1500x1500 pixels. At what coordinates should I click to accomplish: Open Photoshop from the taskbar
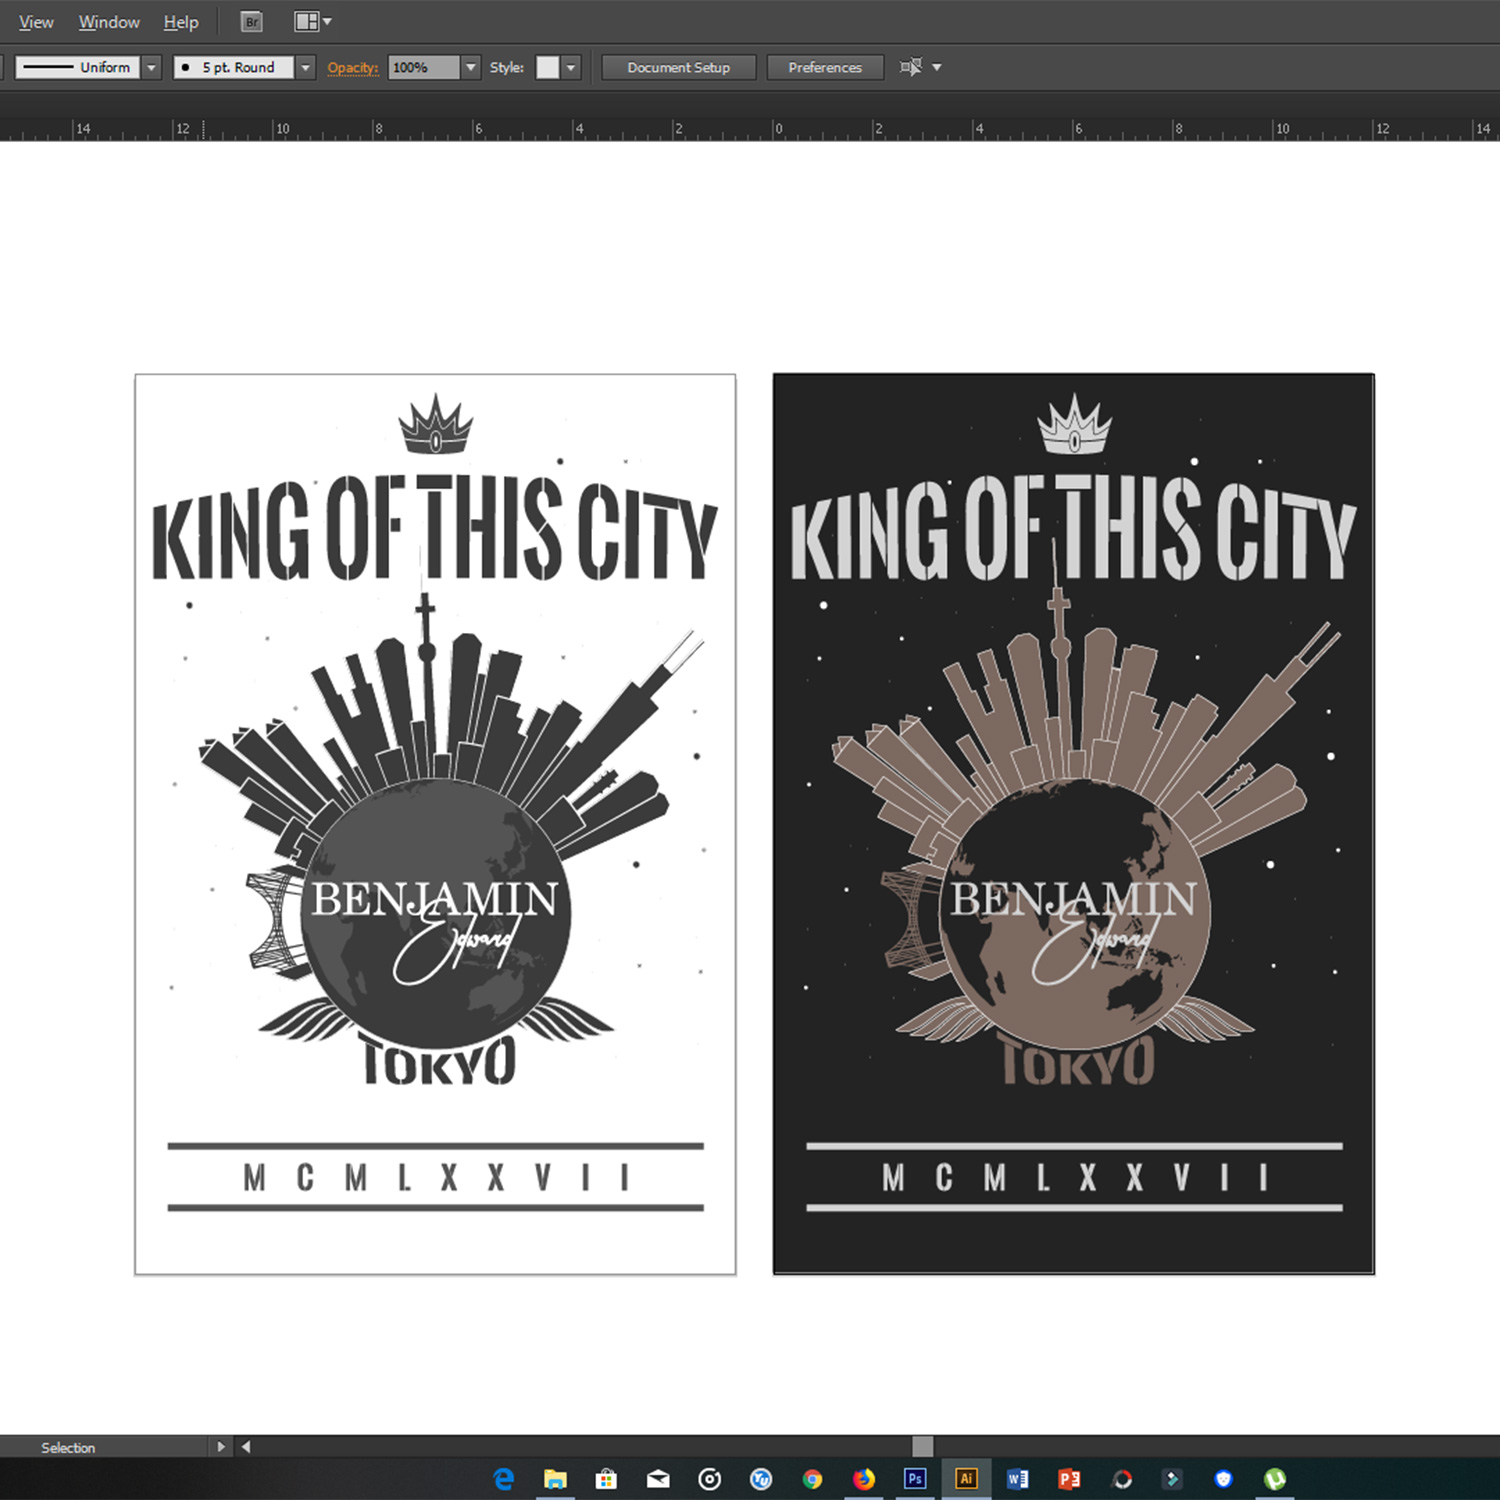pos(913,1478)
